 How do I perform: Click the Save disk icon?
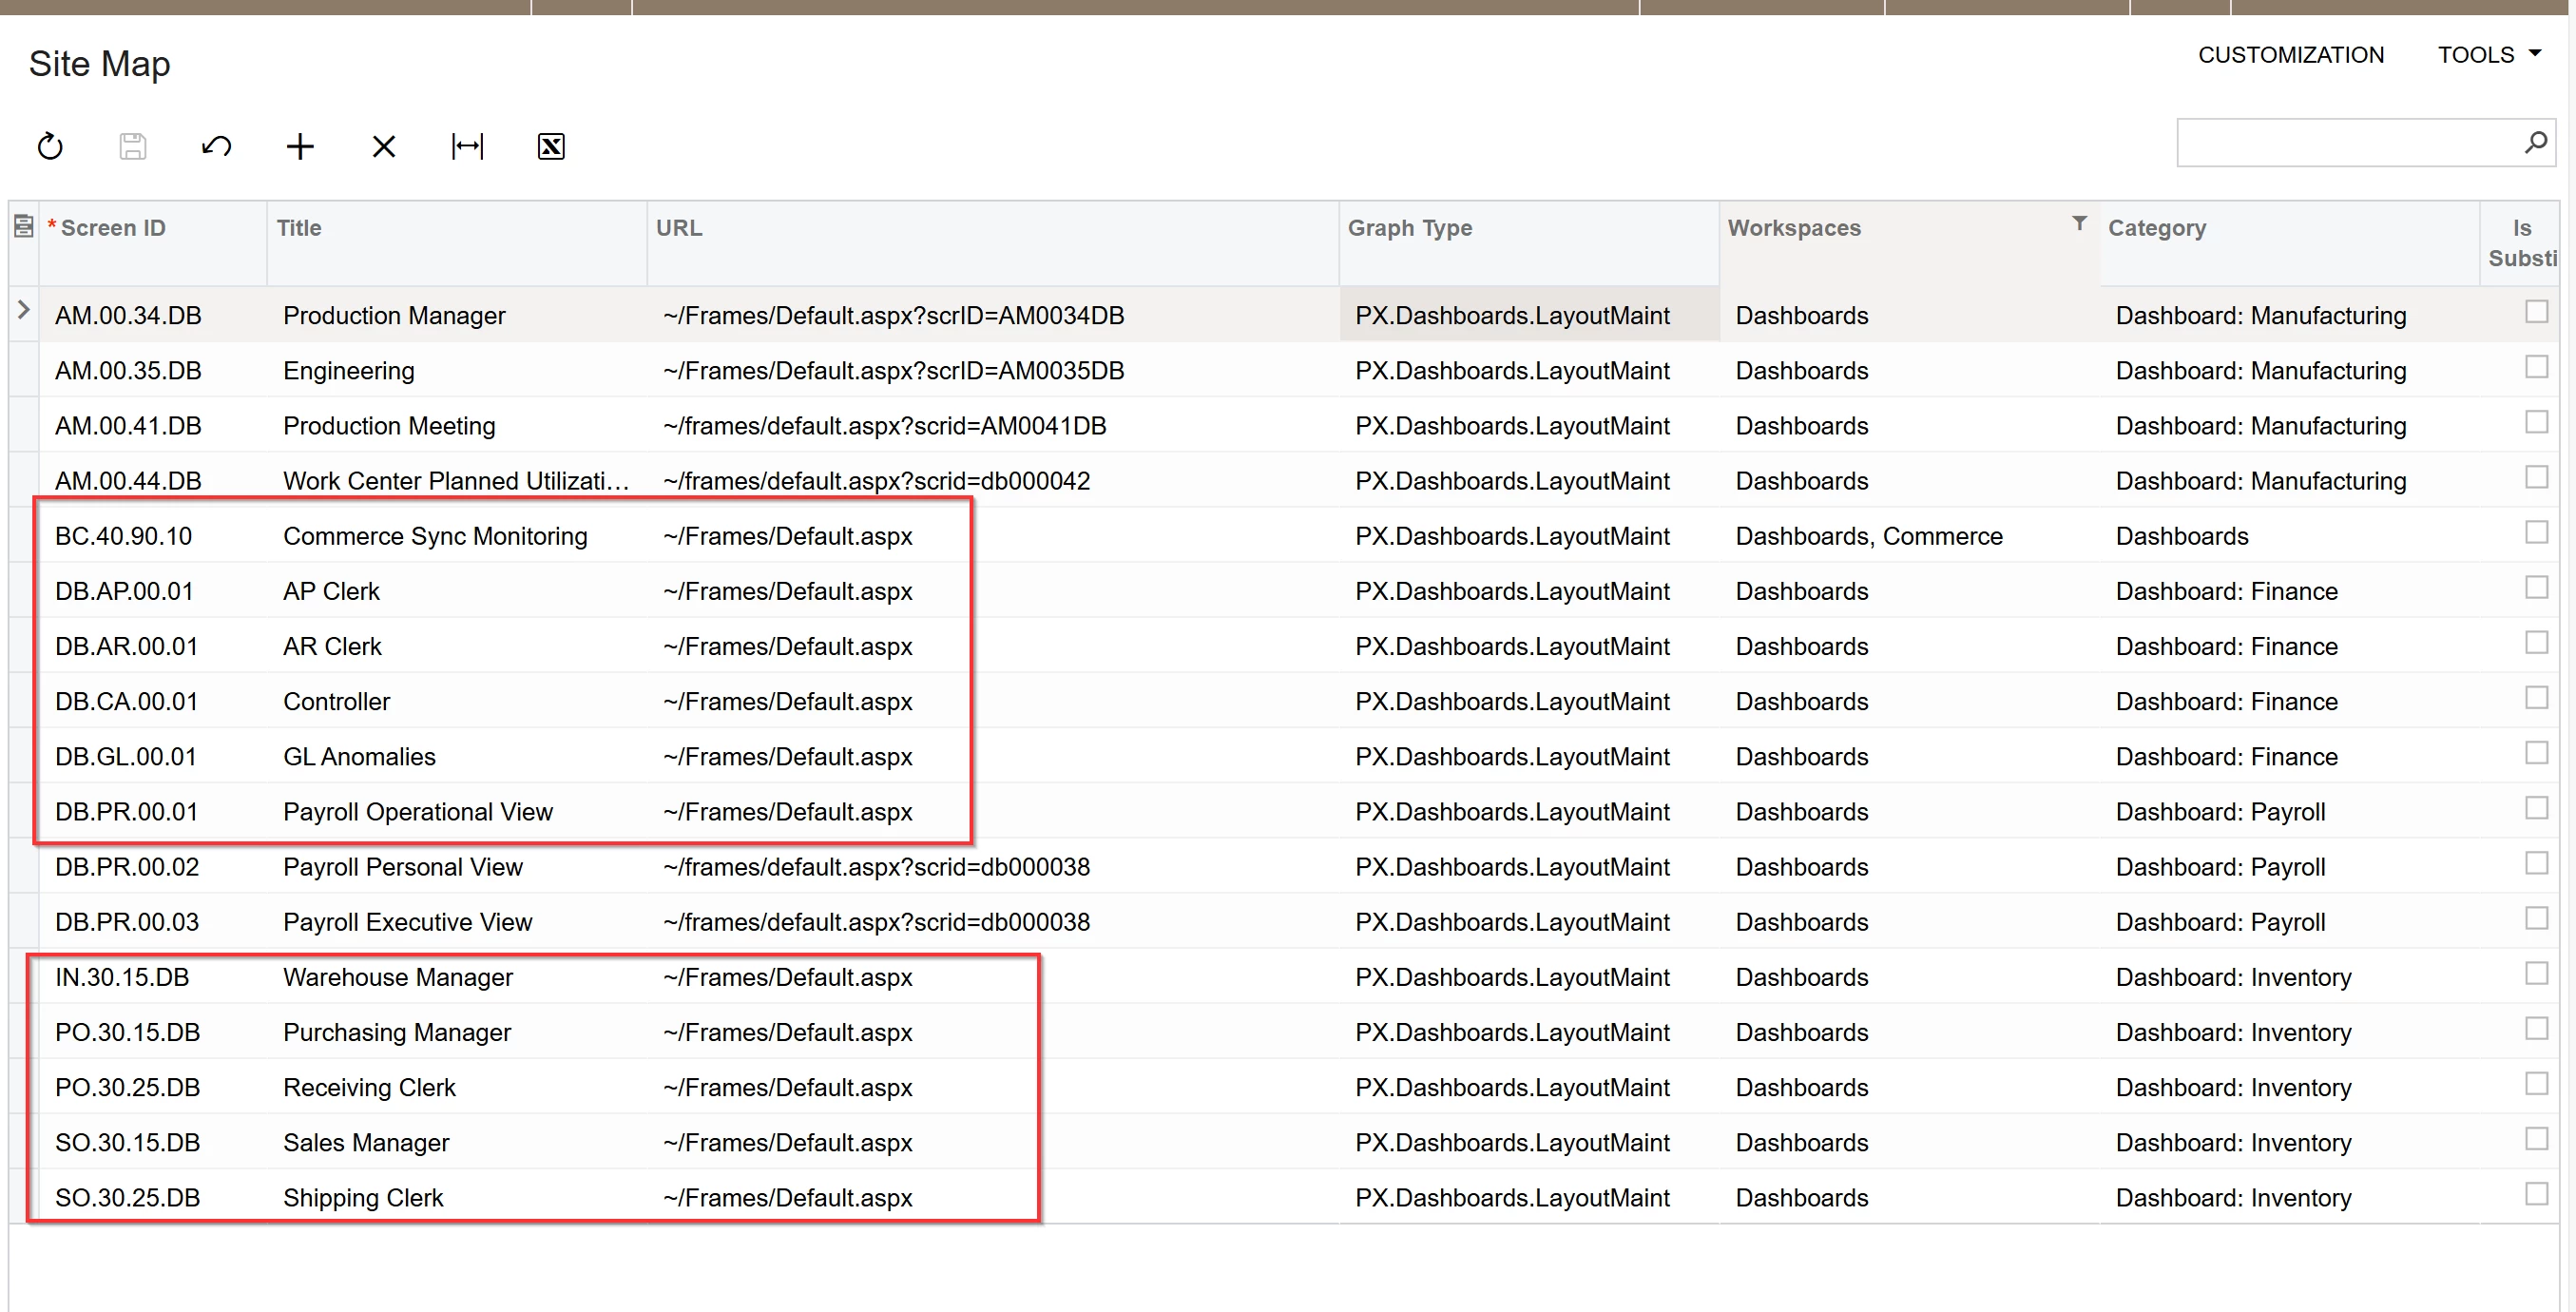pyautogui.click(x=133, y=146)
